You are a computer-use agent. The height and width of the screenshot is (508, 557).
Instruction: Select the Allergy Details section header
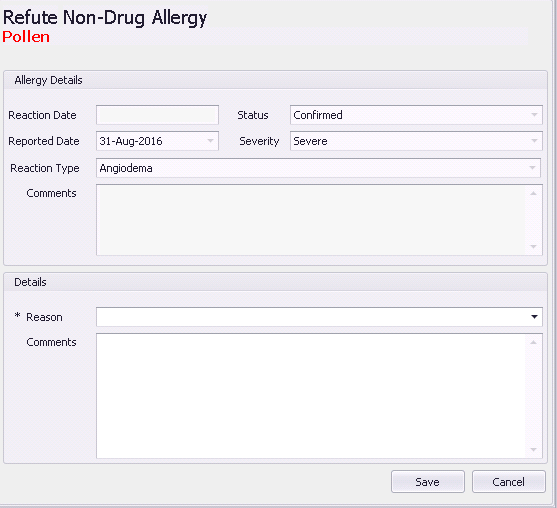click(x=48, y=80)
